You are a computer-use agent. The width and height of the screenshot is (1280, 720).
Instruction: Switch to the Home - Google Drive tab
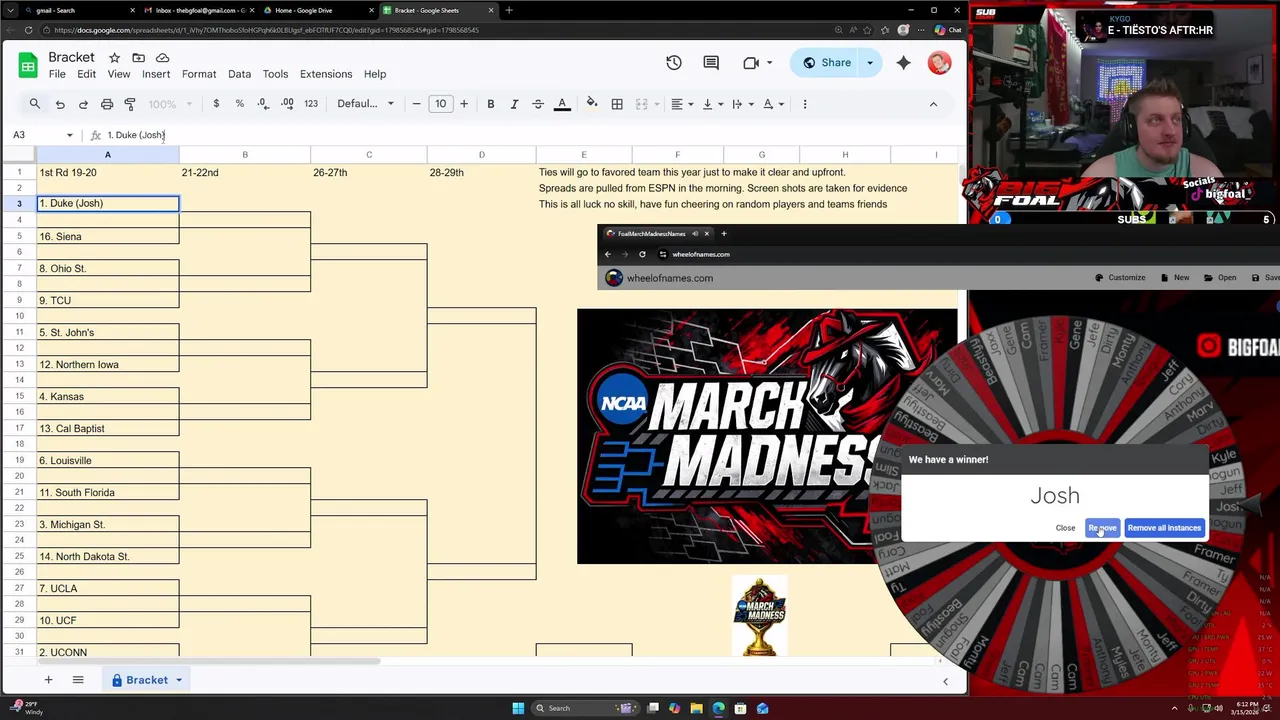point(317,10)
